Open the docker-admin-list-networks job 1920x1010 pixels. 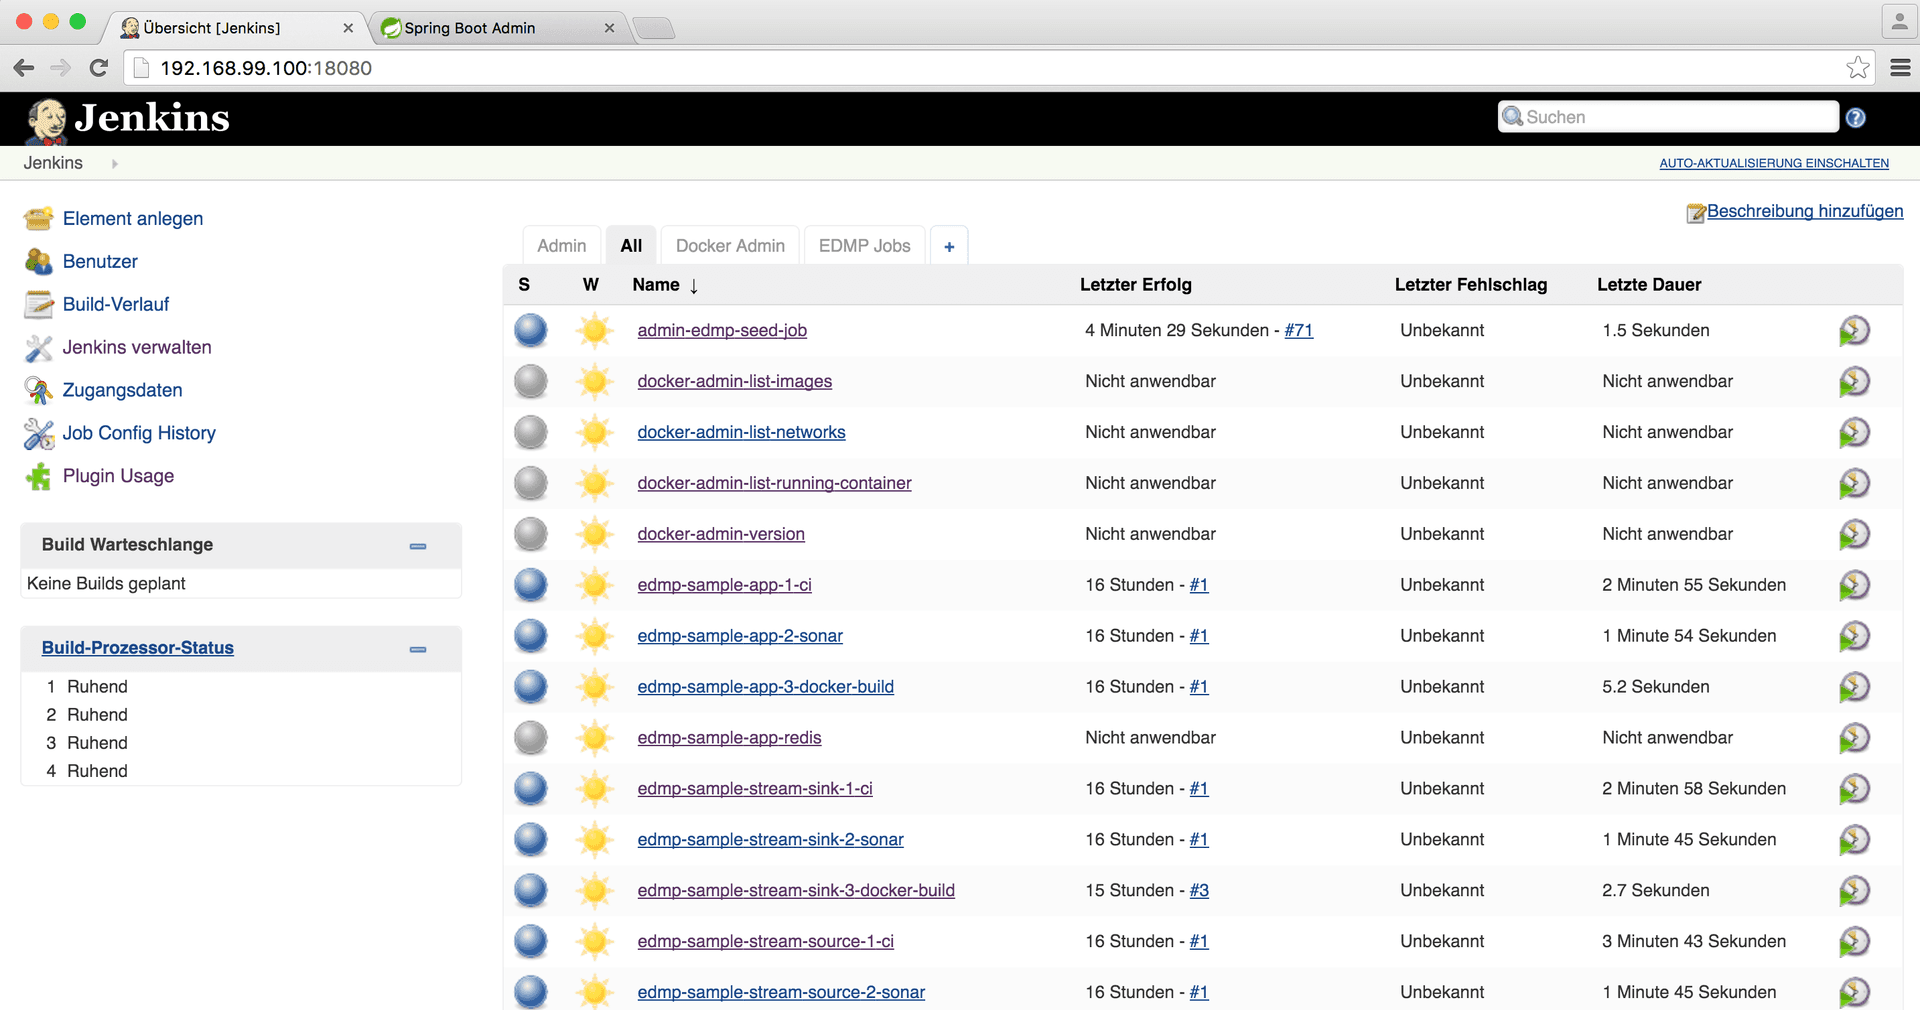pos(741,433)
